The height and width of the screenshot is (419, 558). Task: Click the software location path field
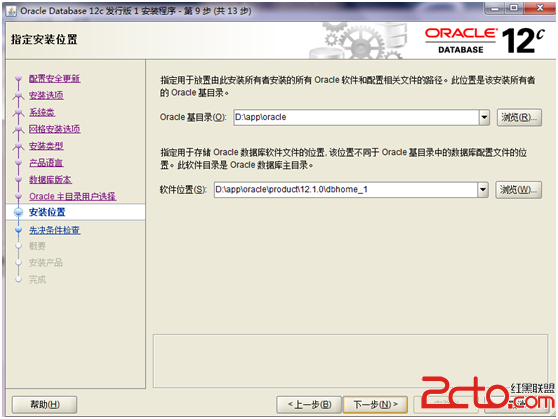coord(346,189)
